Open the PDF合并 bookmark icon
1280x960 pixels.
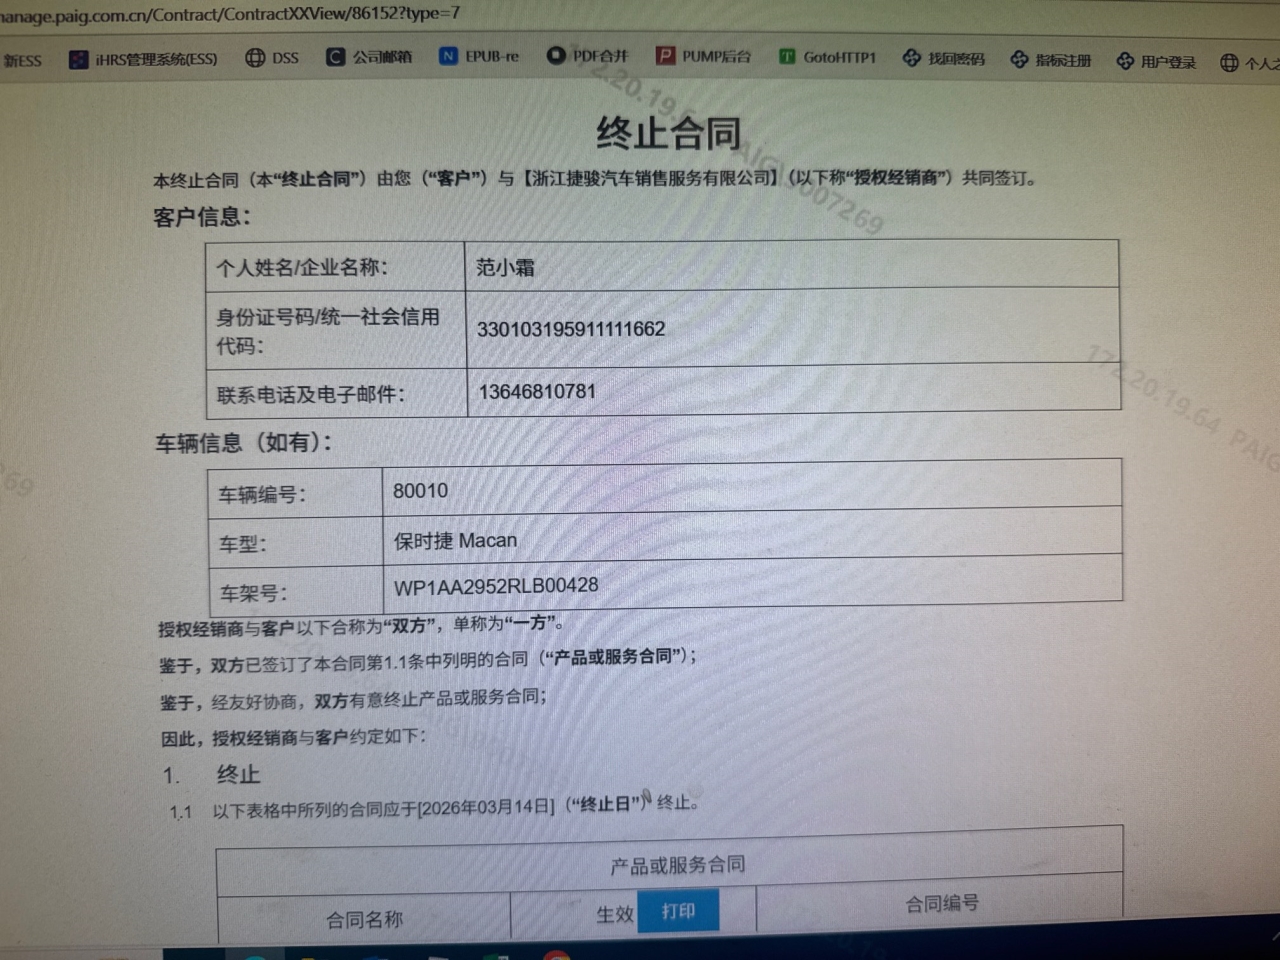click(x=556, y=55)
